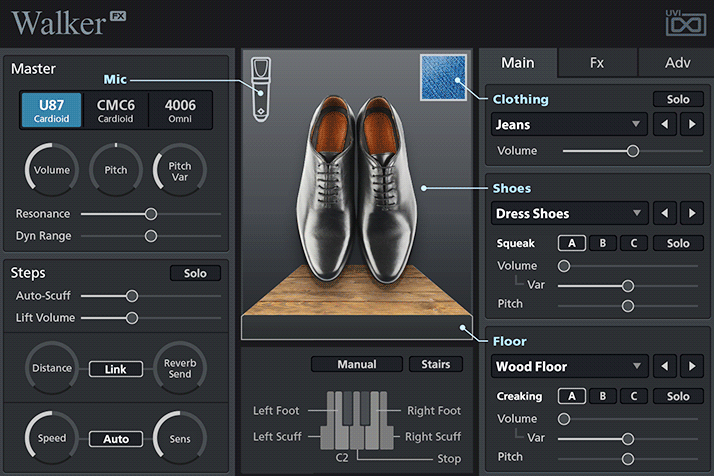This screenshot has height=476, width=714.
Task: Click the microphone icon in the viewer
Action: pyautogui.click(x=261, y=88)
